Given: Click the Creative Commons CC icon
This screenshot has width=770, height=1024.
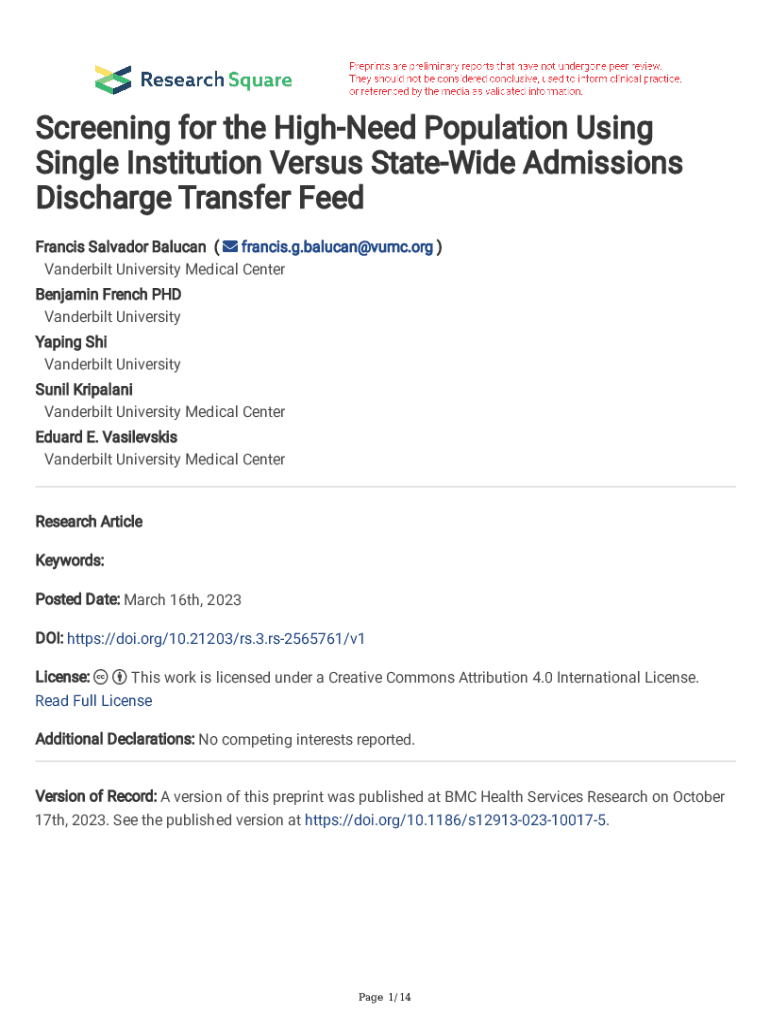Looking at the screenshot, I should click(102, 677).
